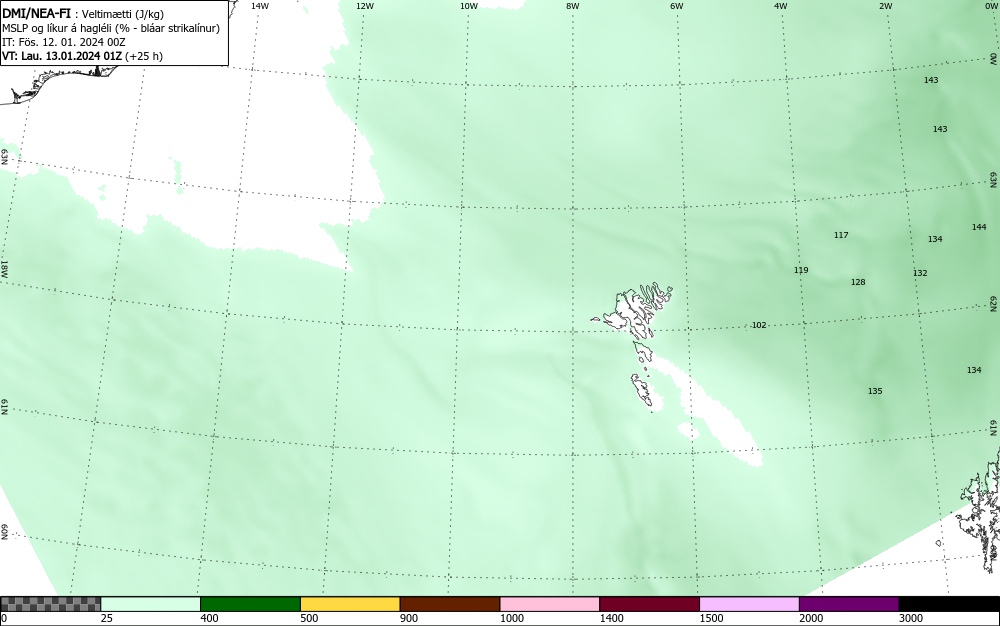1000x626 pixels.
Task: Click the legend scale value 400
Action: click(209, 618)
